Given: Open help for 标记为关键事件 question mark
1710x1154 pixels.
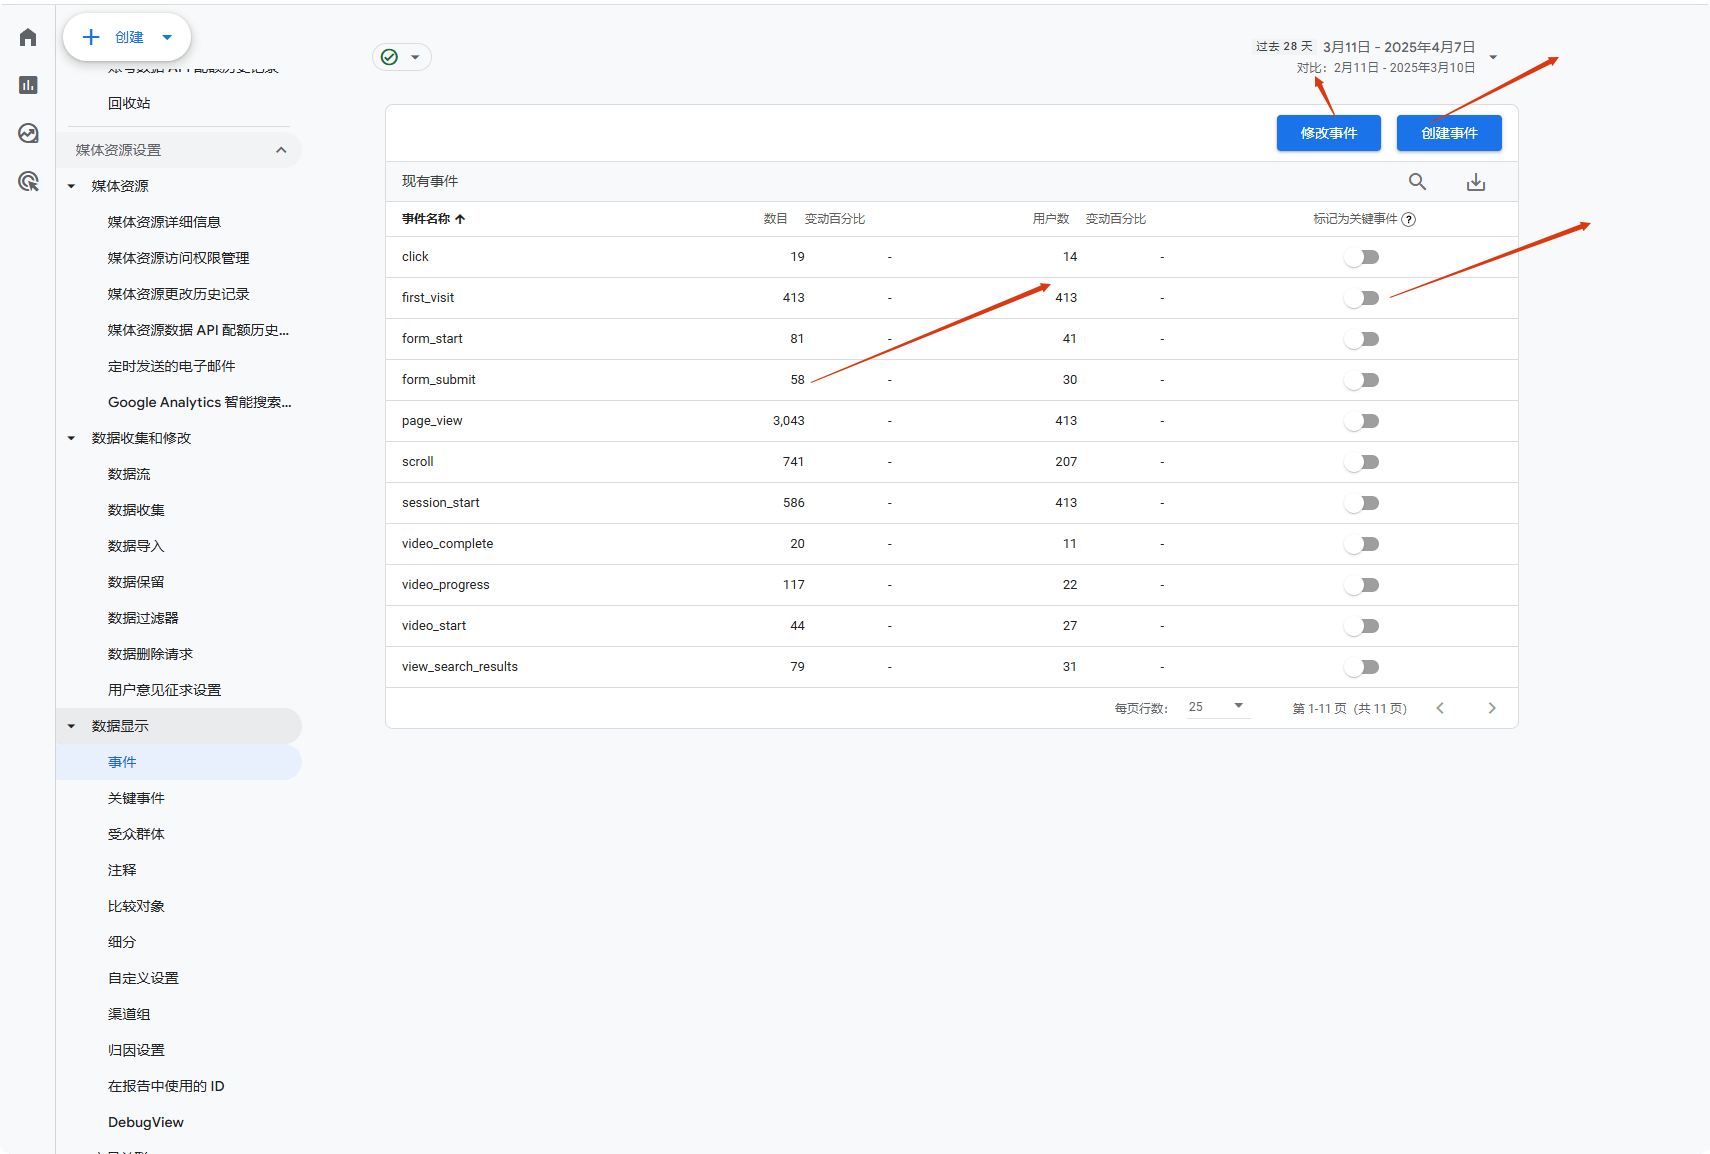Looking at the screenshot, I should 1409,219.
